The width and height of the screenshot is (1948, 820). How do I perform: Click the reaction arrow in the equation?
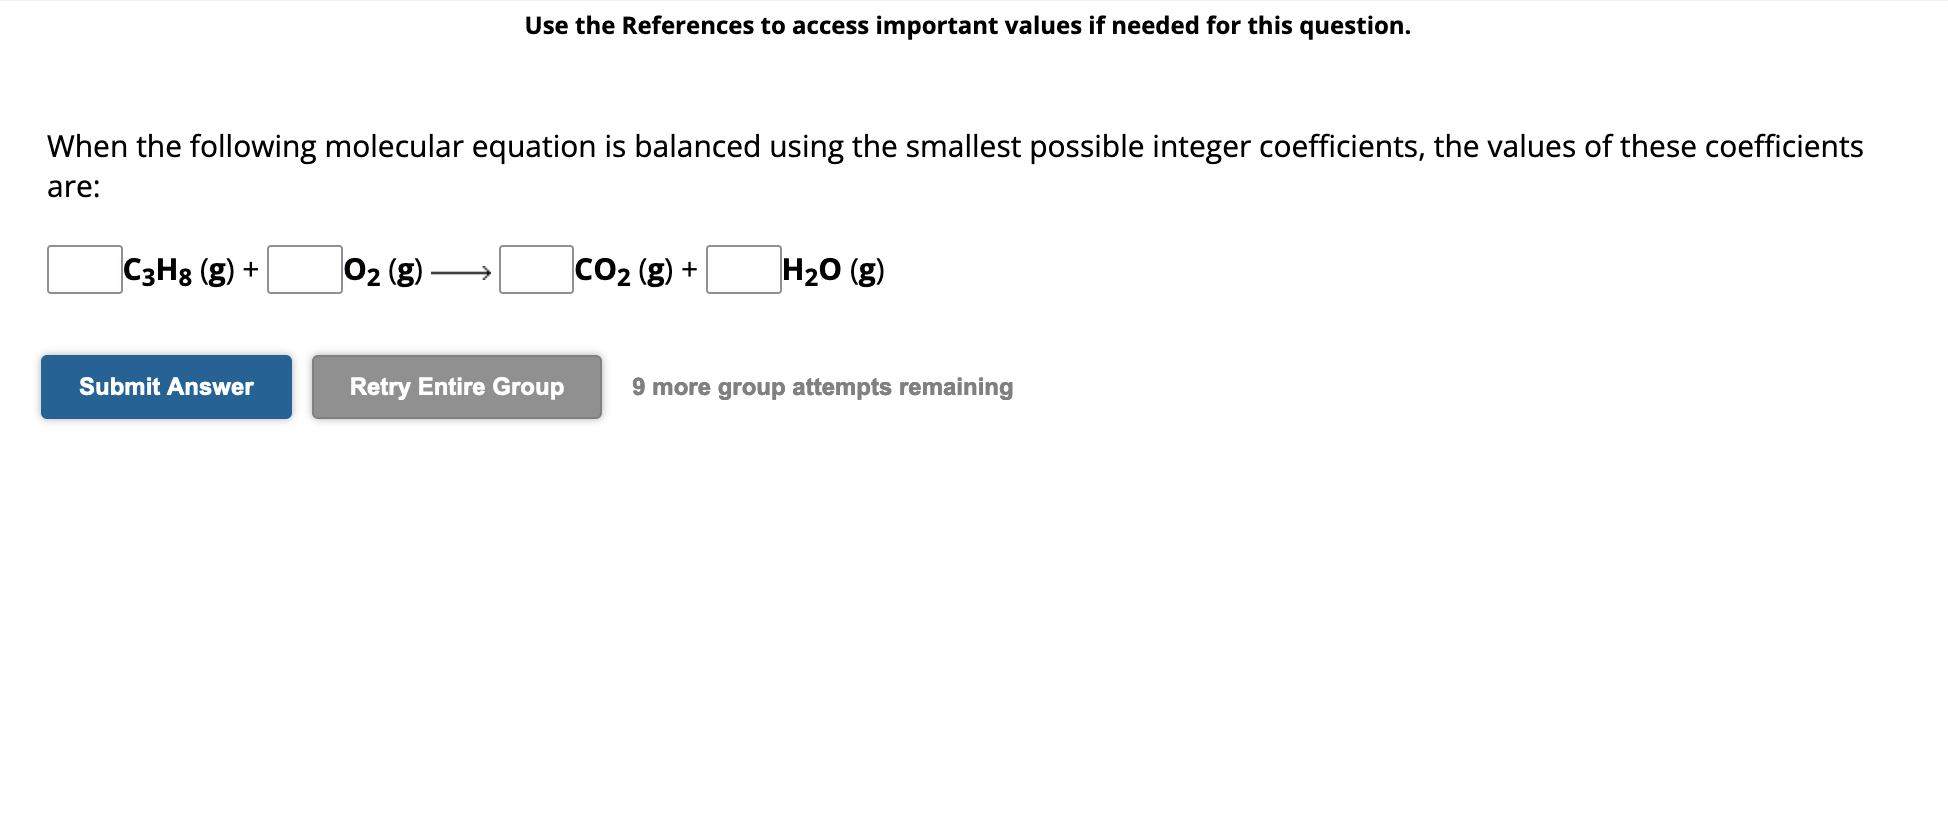(x=459, y=271)
